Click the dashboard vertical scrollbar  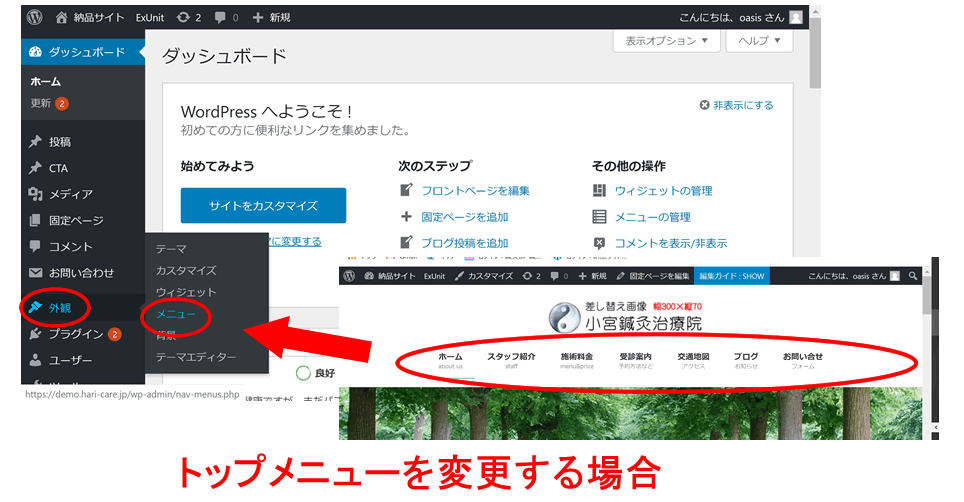[x=815, y=60]
